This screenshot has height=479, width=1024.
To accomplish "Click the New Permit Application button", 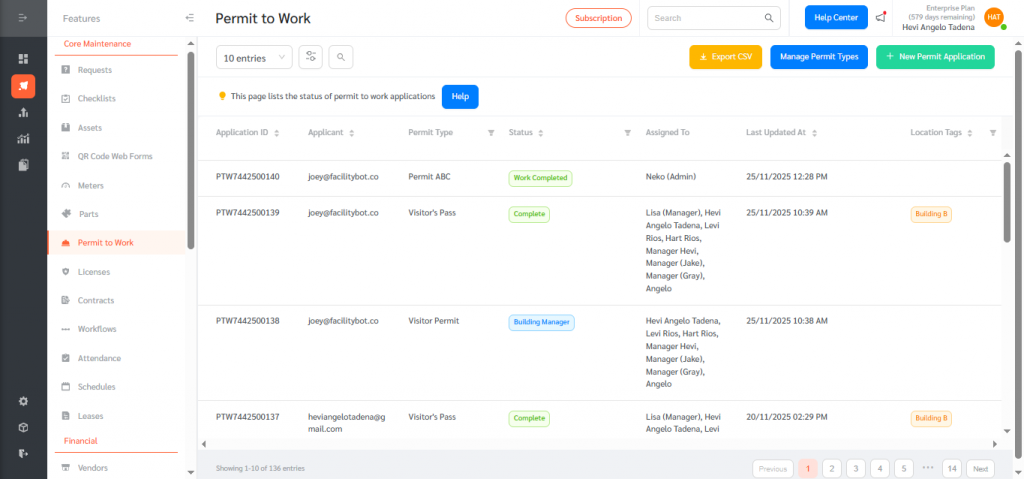I will (935, 57).
